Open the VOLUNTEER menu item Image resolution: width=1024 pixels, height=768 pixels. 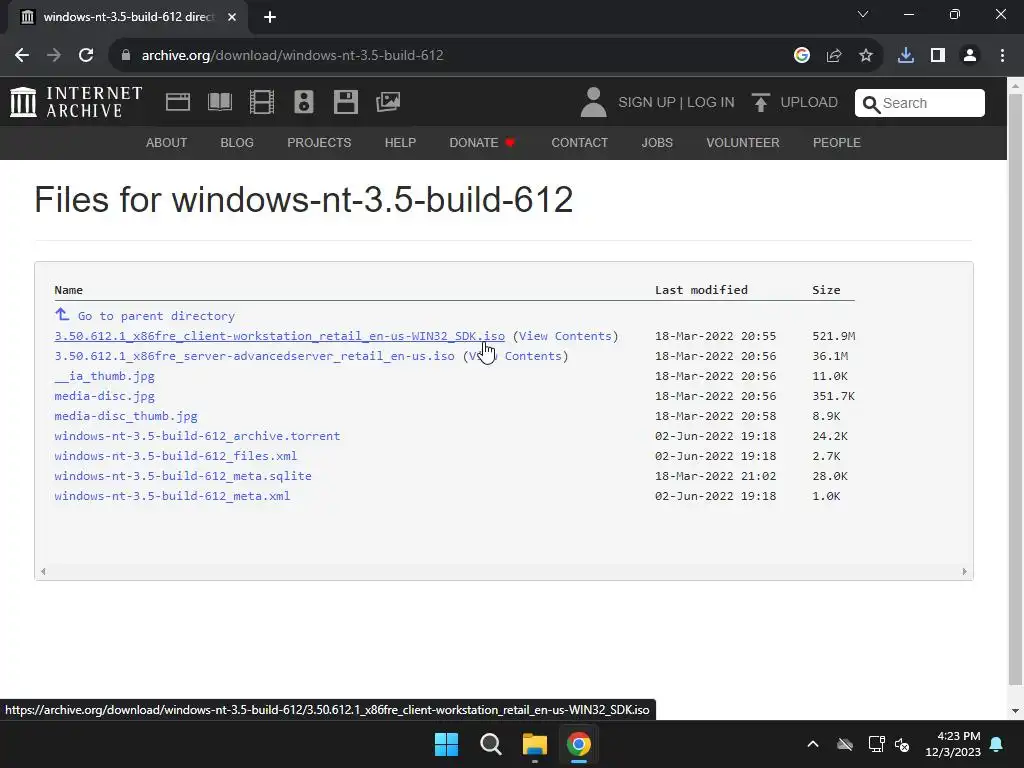[743, 142]
